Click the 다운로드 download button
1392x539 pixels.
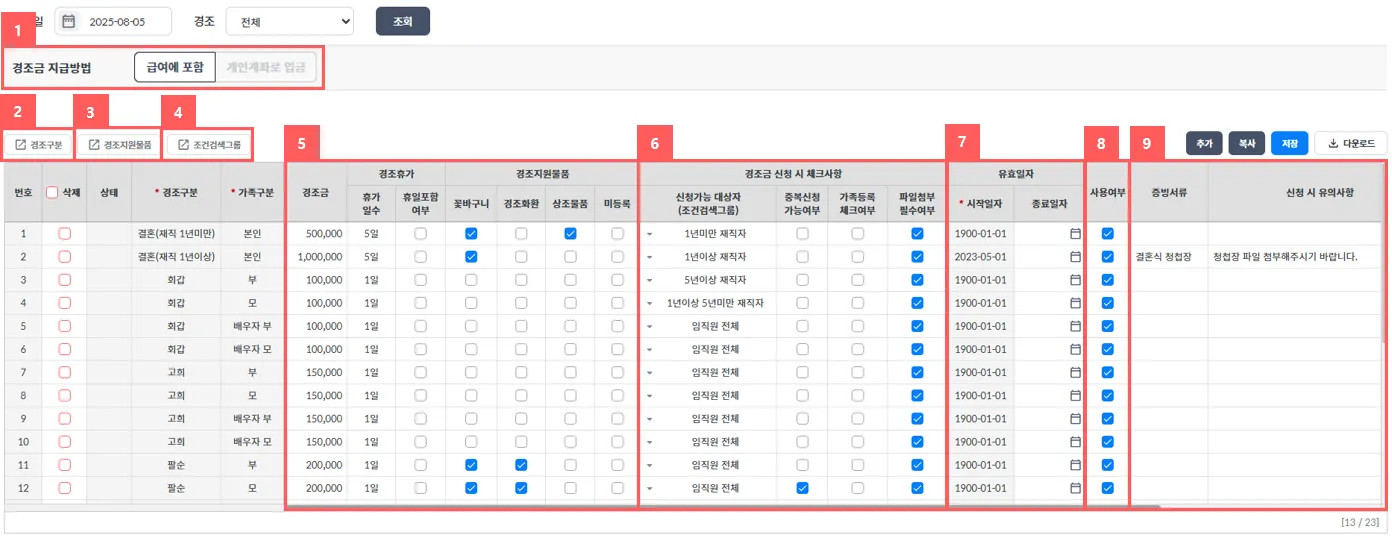(1351, 144)
